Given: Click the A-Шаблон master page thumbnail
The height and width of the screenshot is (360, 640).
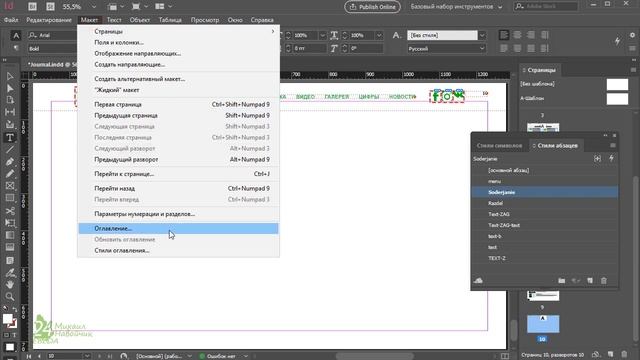Looking at the screenshot, I should (617, 99).
